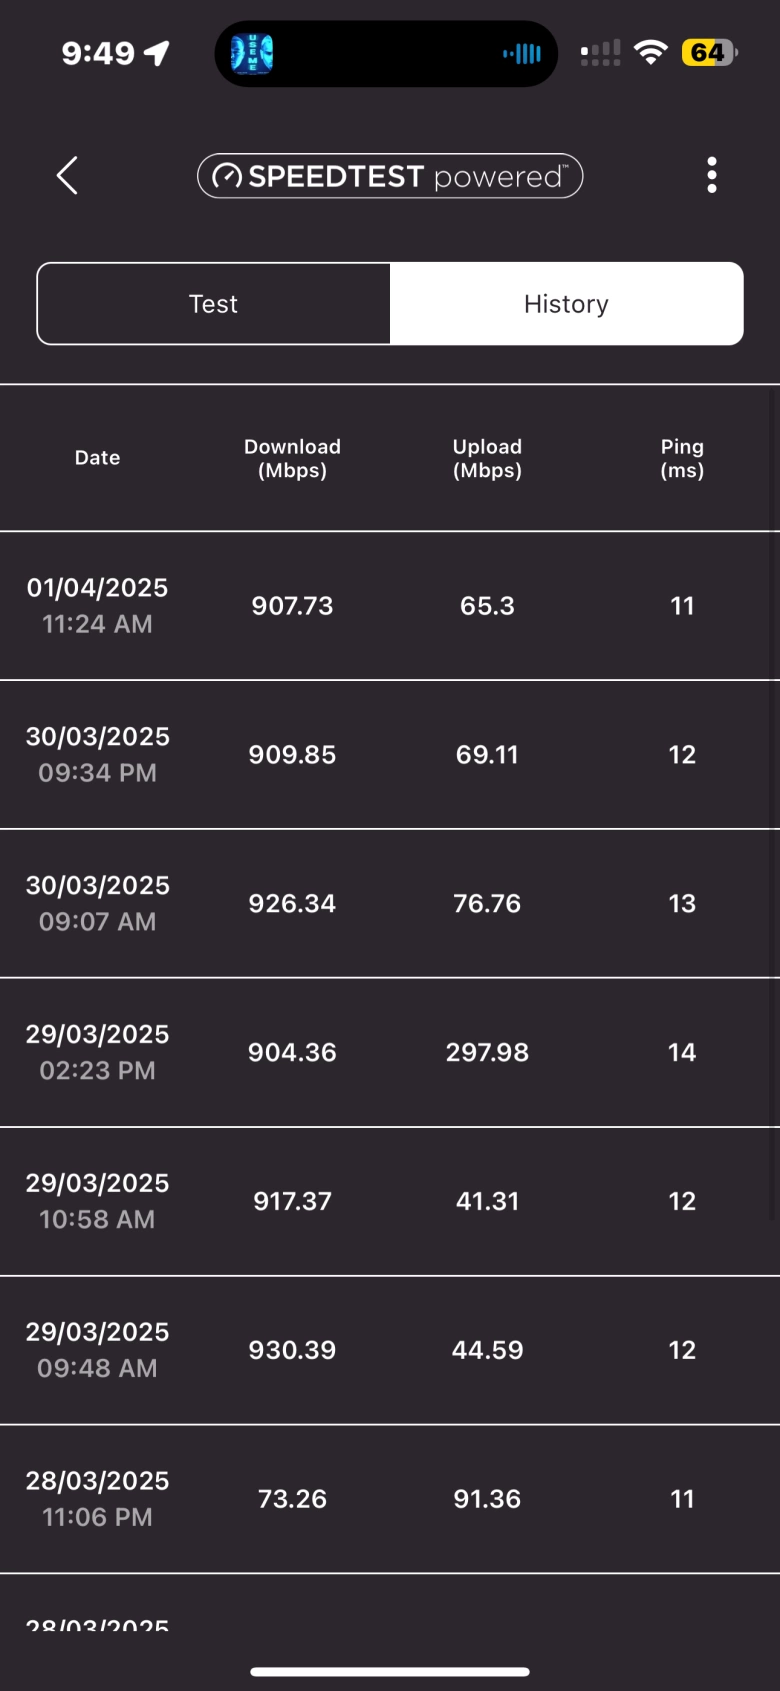Image resolution: width=780 pixels, height=1691 pixels.
Task: Select the History tab
Action: (566, 304)
